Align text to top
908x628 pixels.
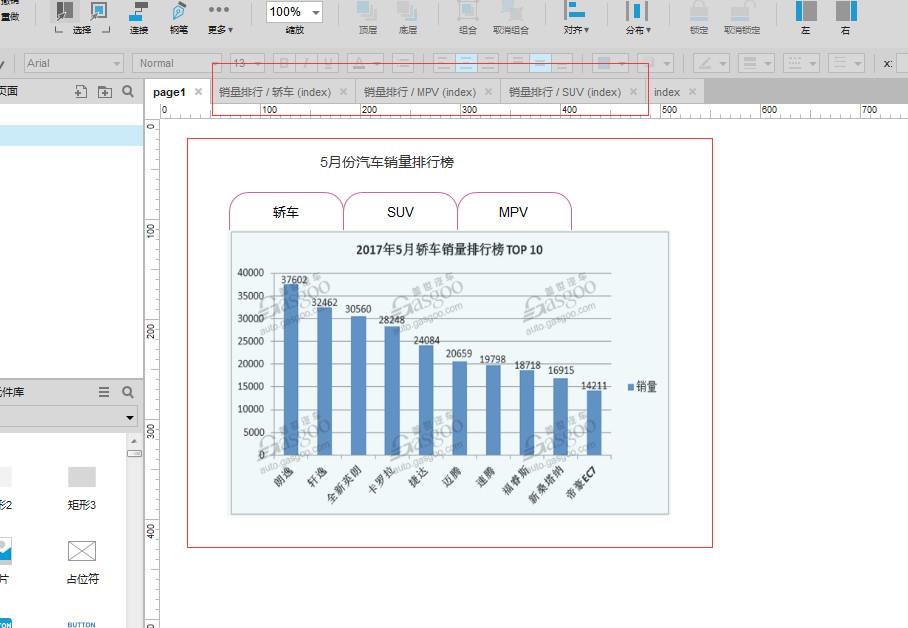coord(518,63)
